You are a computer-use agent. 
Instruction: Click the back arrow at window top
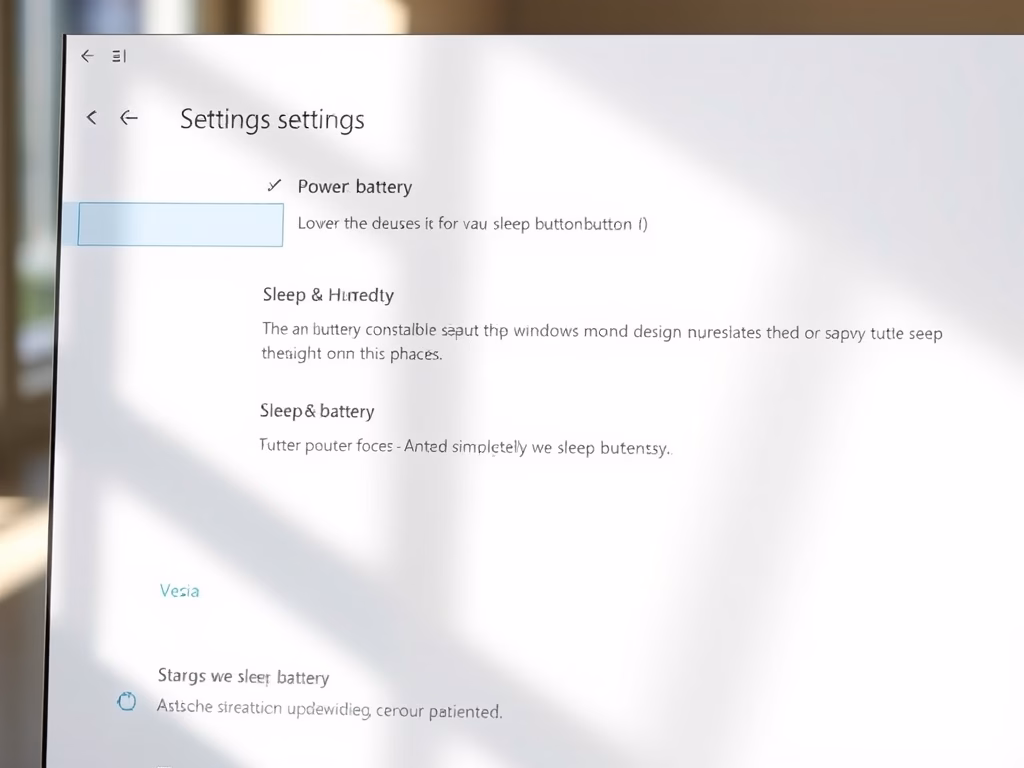coord(88,56)
